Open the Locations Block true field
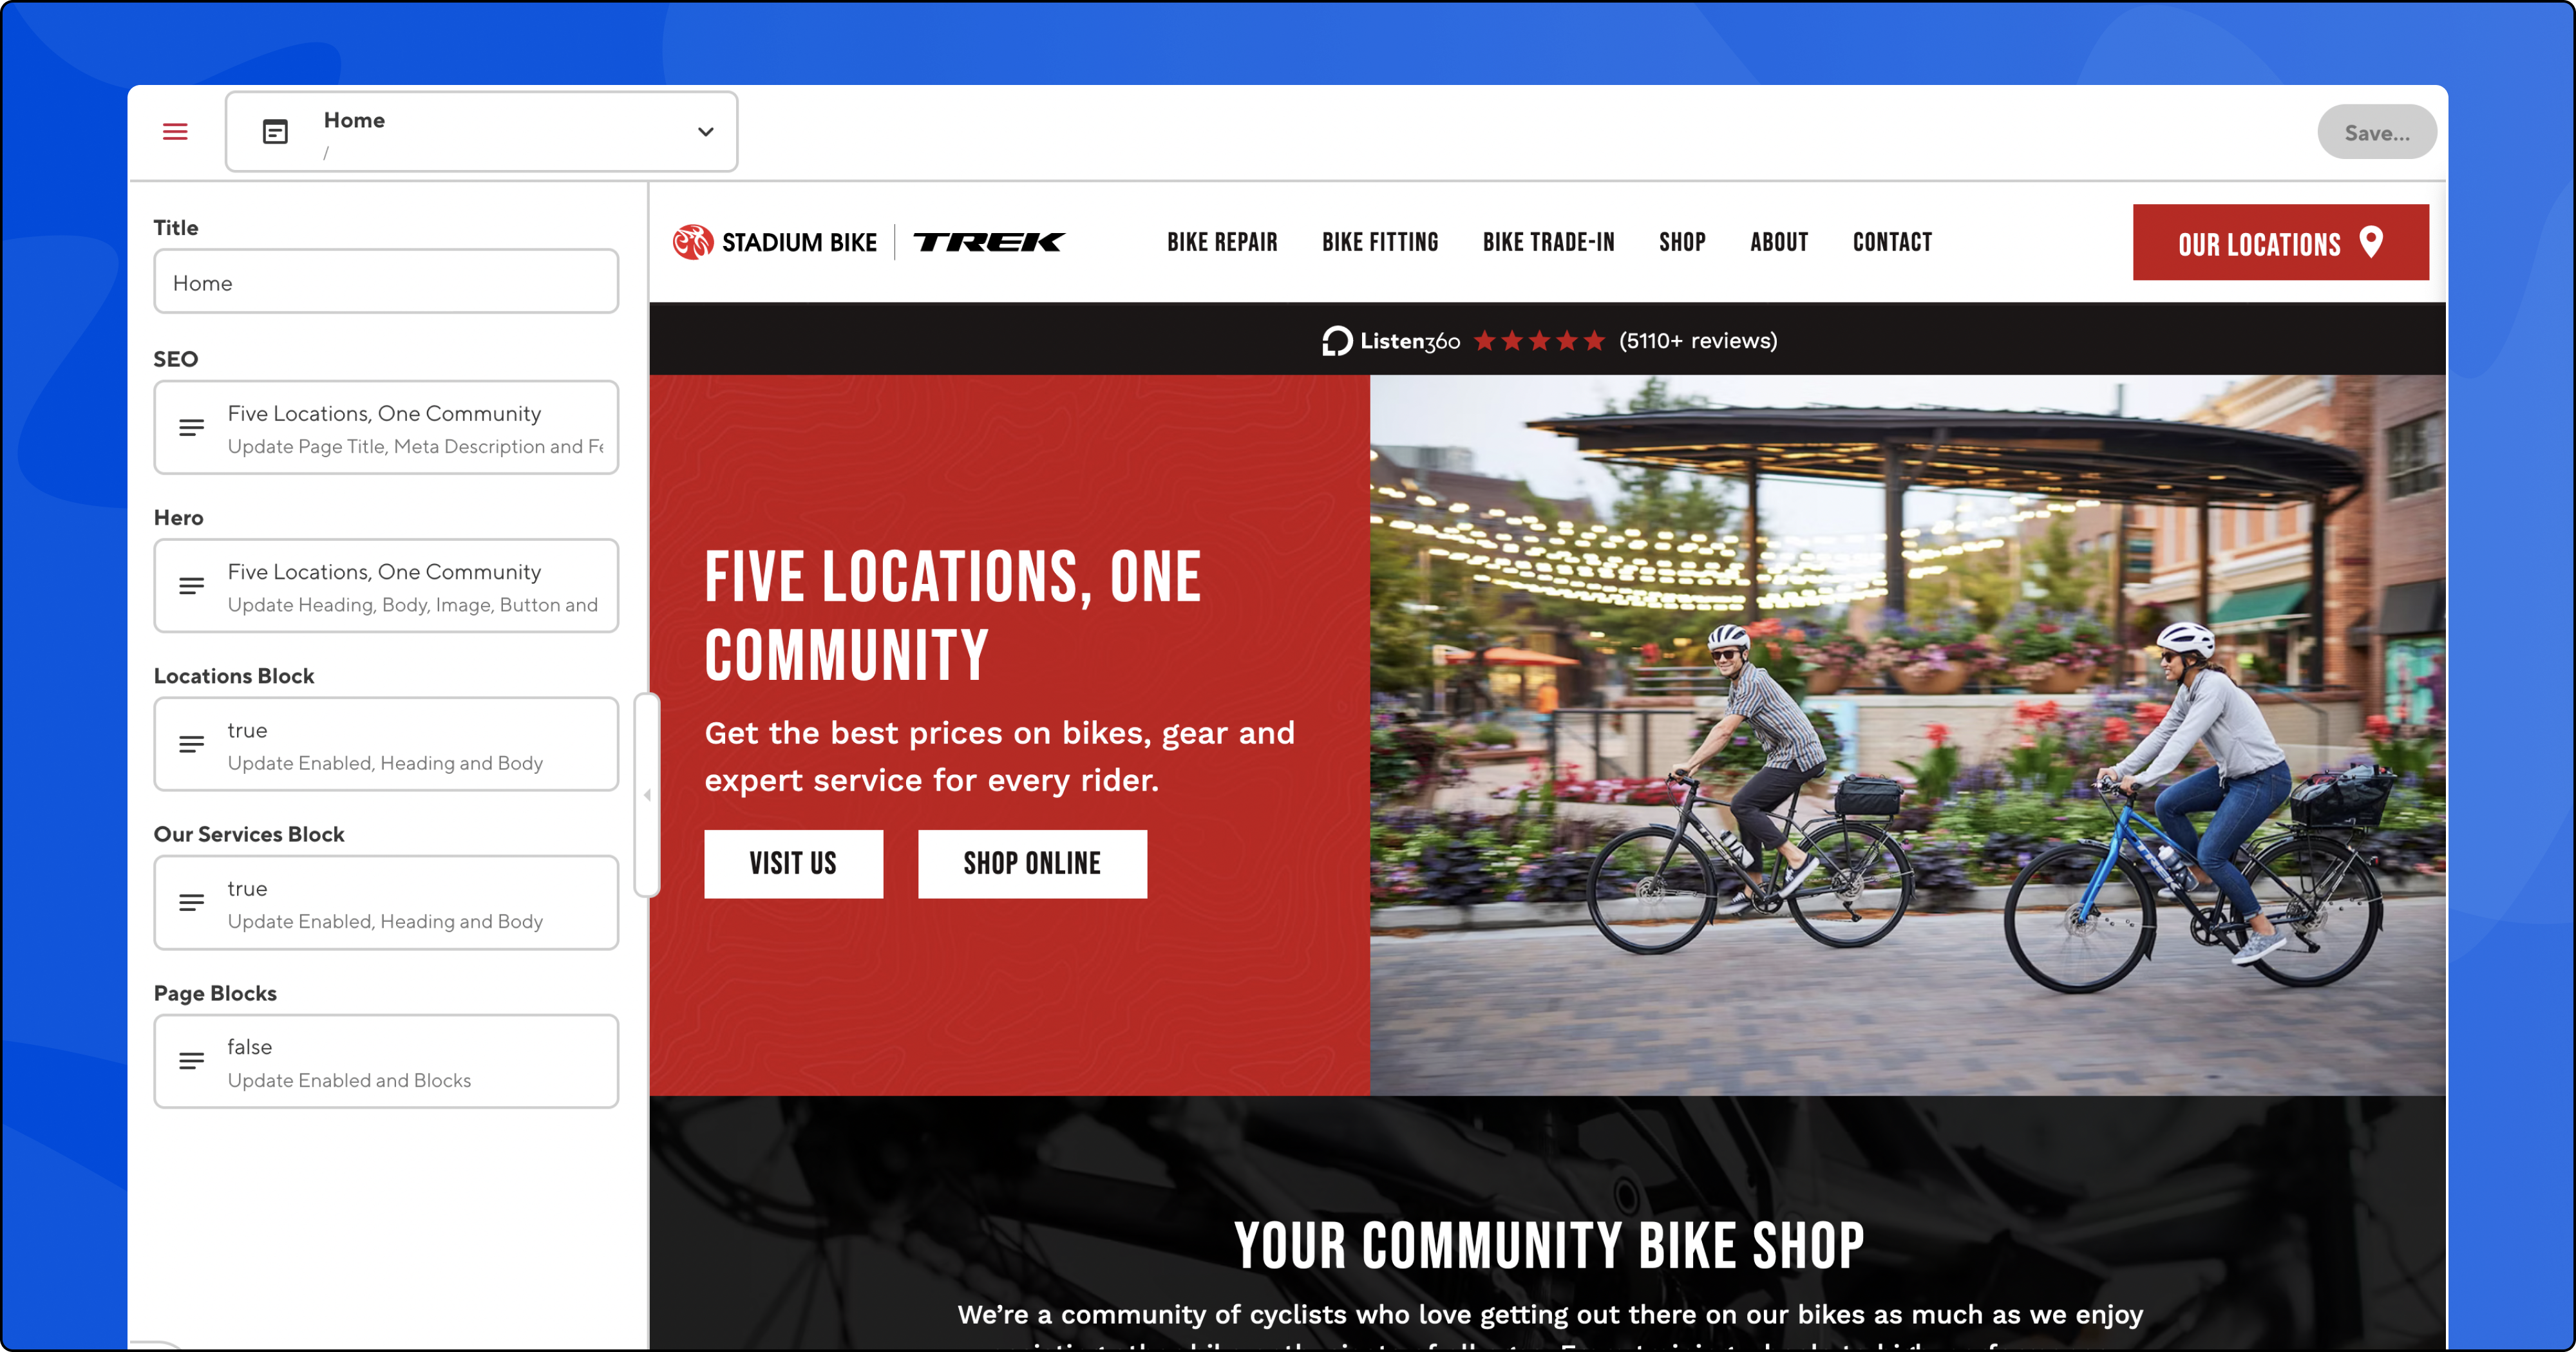Viewport: 2576px width, 1352px height. pyautogui.click(x=386, y=745)
